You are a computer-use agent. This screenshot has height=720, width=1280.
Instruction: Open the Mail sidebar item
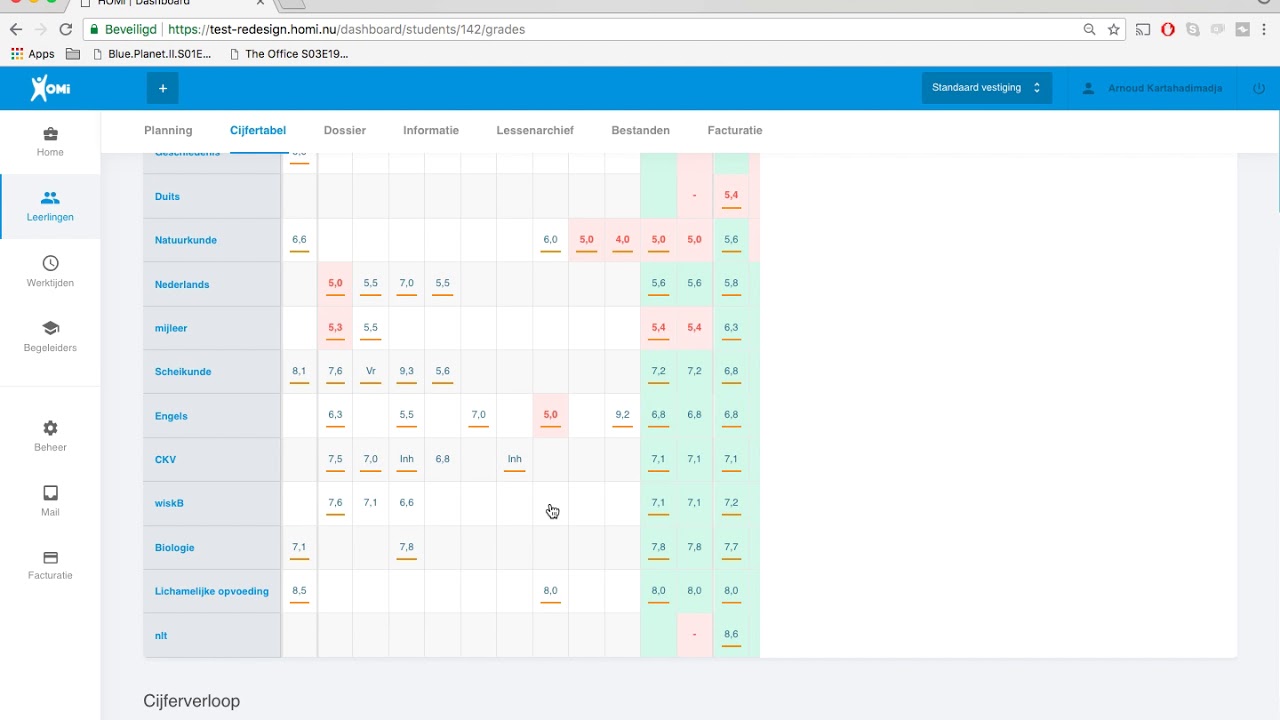(50, 501)
